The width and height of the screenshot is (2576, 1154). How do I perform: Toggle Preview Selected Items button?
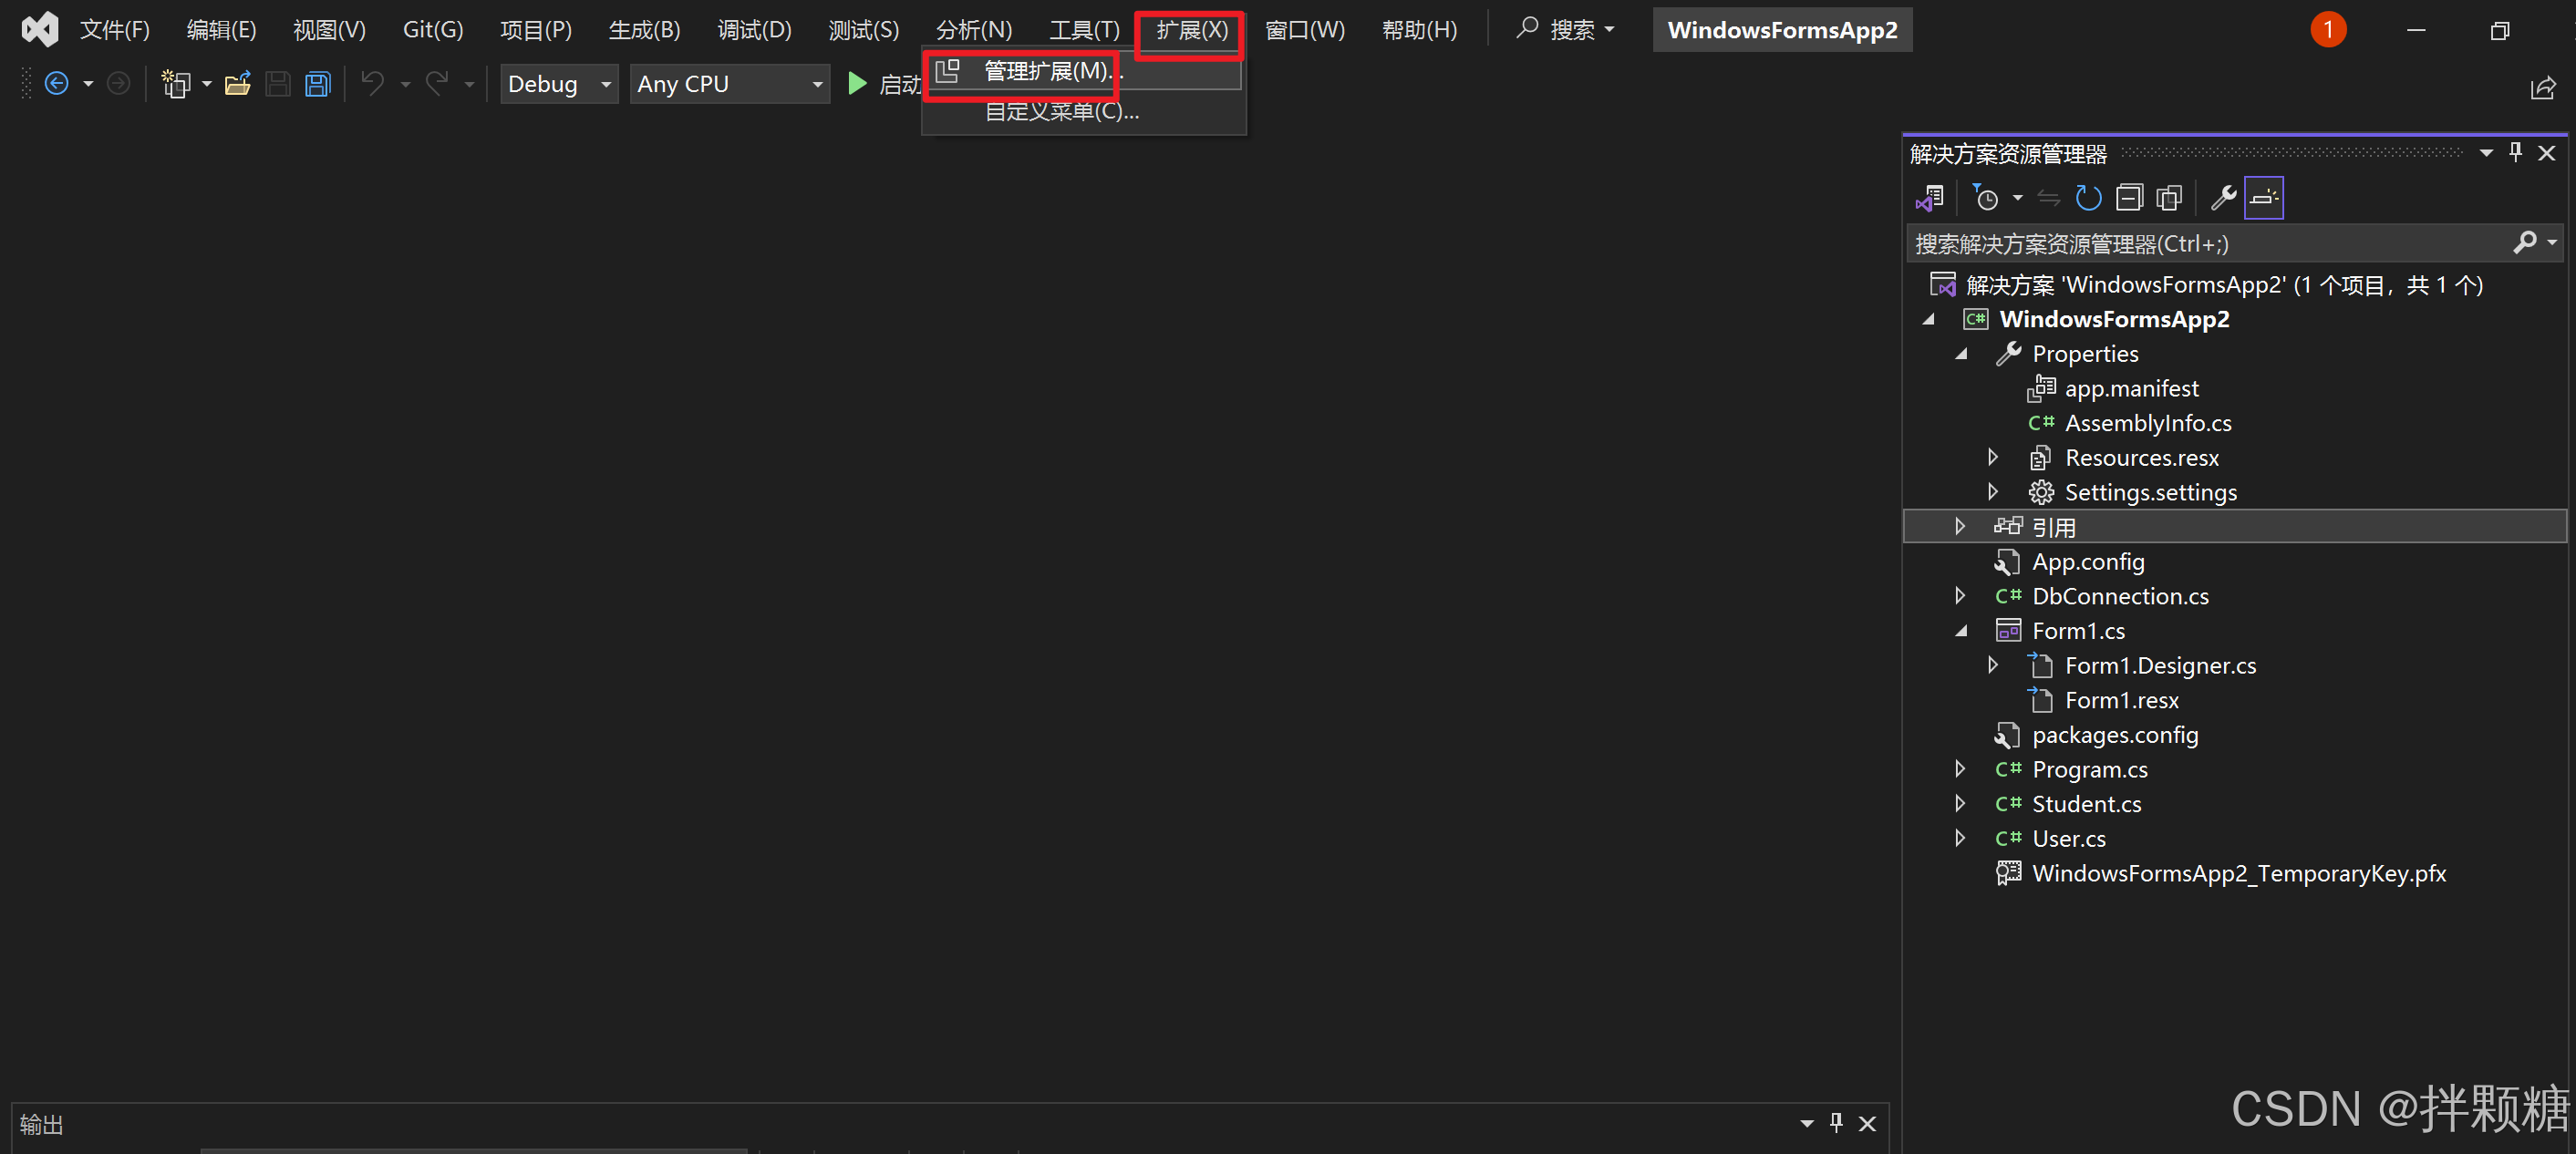click(2264, 198)
